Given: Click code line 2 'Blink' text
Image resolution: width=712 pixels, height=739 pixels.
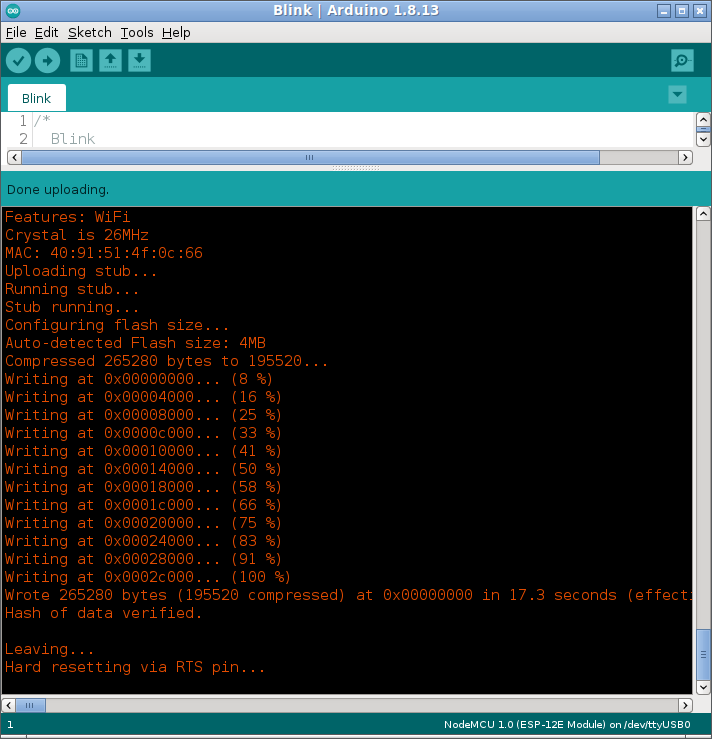Looking at the screenshot, I should 73,139.
